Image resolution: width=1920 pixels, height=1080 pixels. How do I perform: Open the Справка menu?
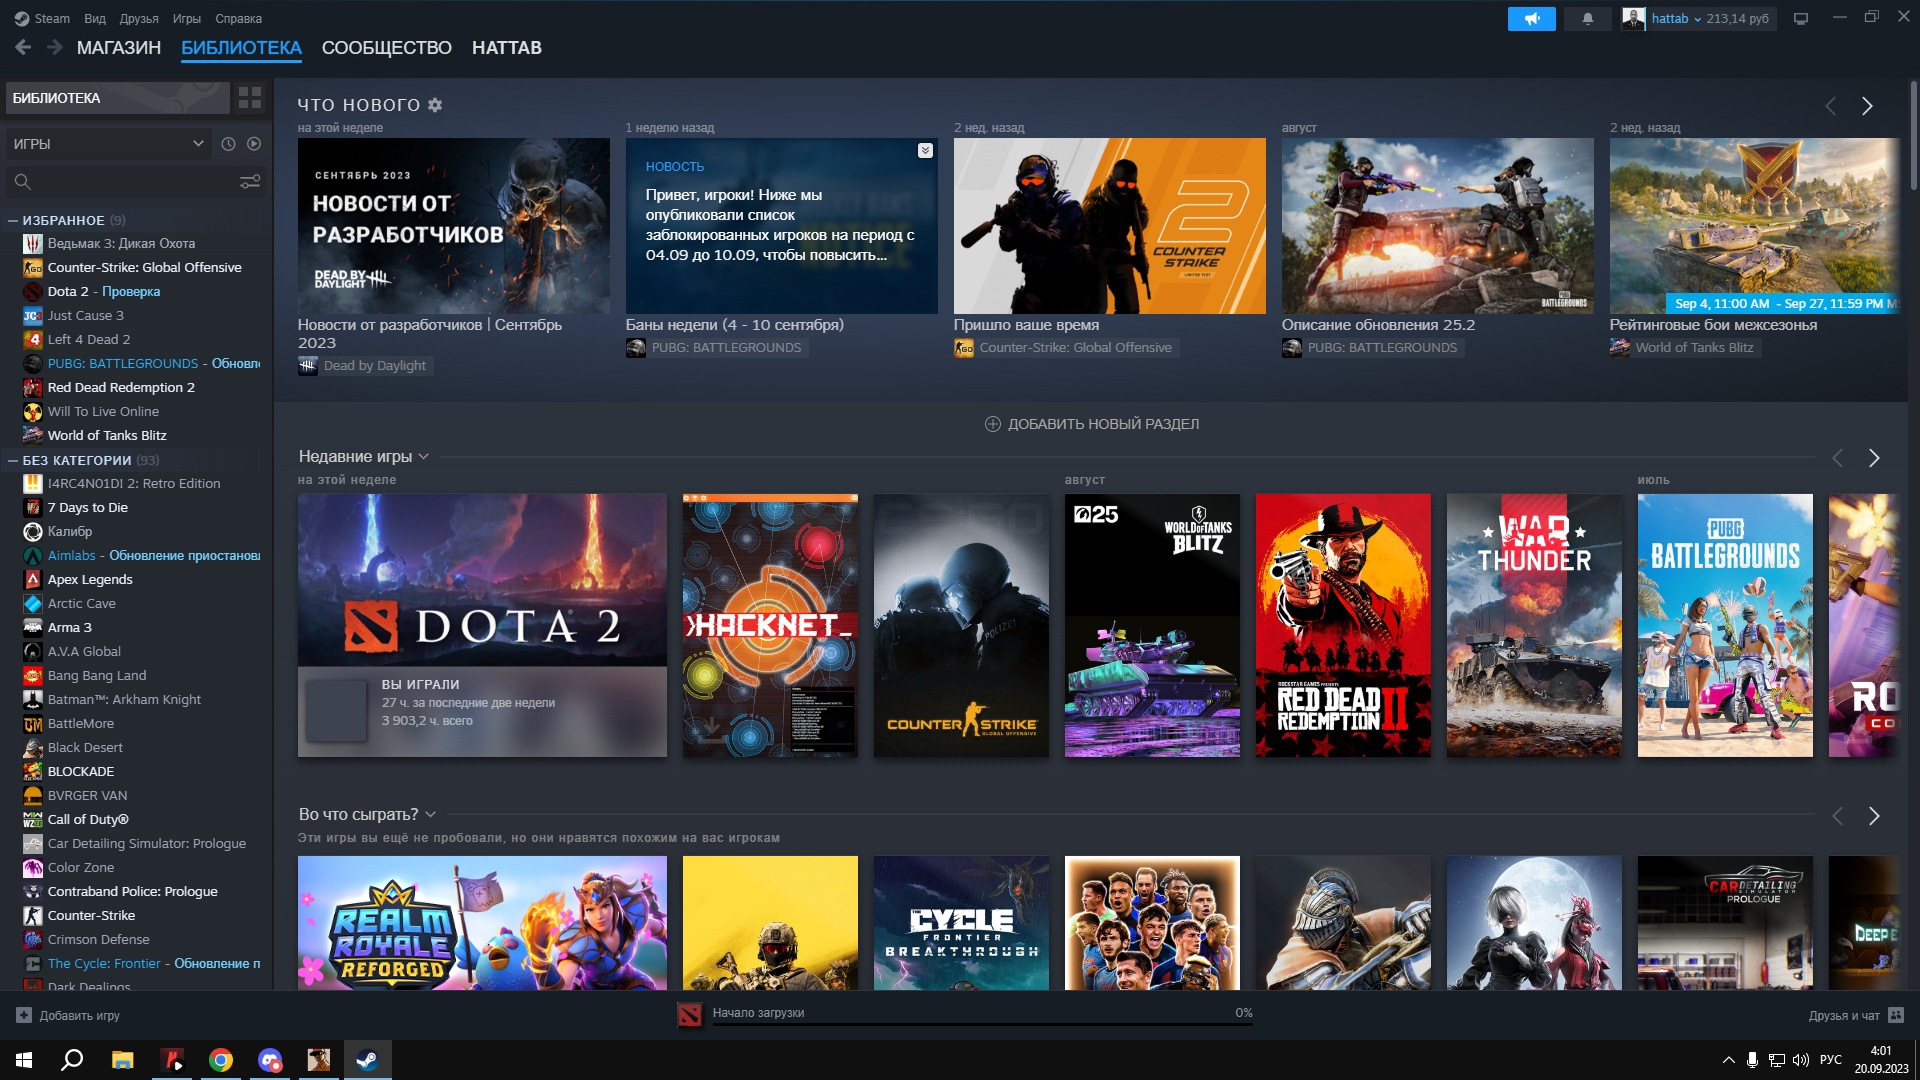(x=239, y=18)
